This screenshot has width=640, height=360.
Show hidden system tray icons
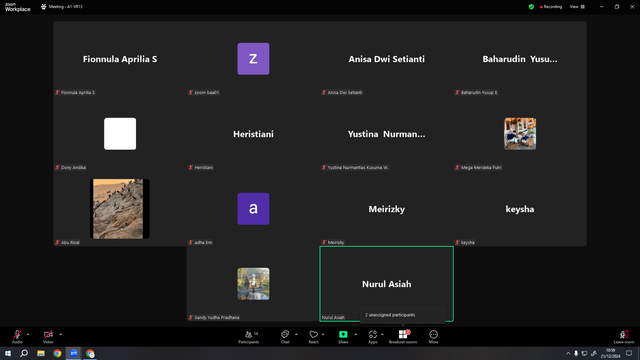(568, 353)
